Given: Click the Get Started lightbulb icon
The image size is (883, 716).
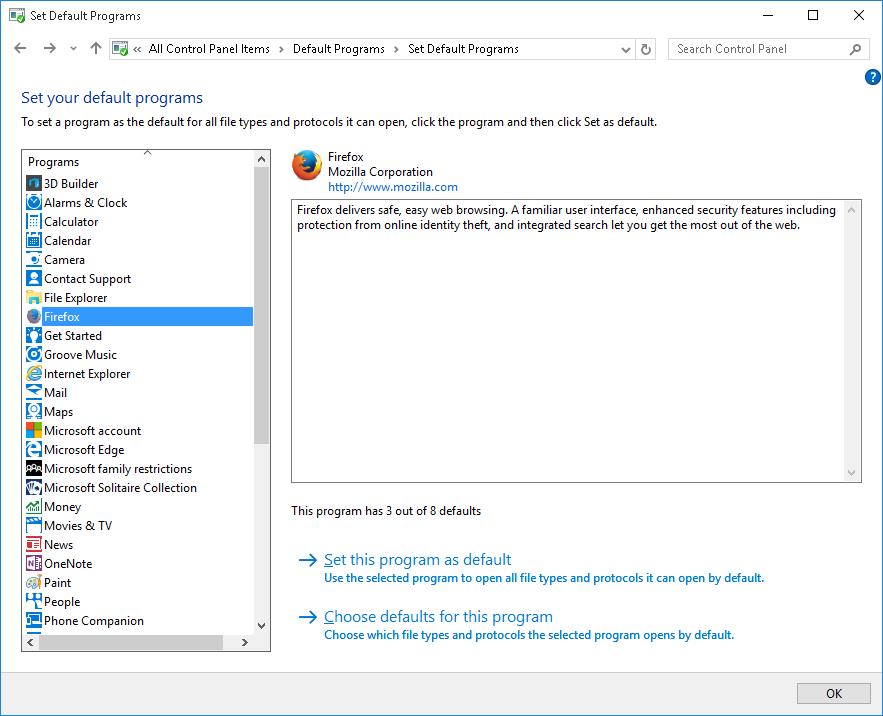Looking at the screenshot, I should coord(34,336).
